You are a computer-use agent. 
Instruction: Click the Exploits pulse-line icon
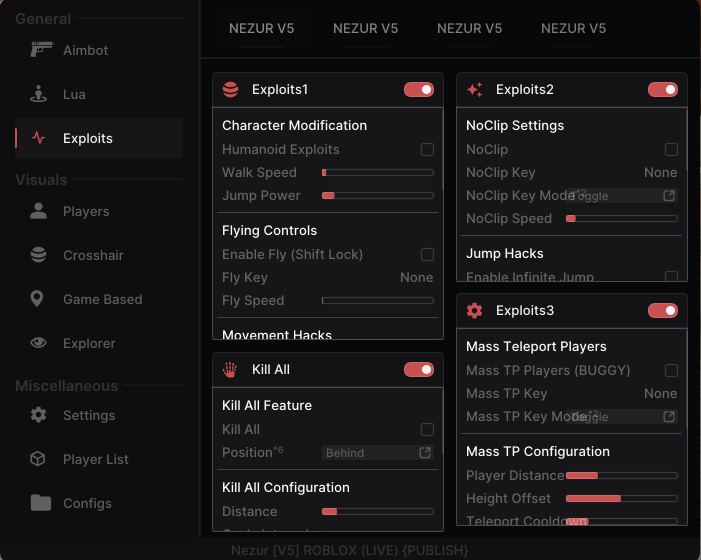(x=38, y=138)
